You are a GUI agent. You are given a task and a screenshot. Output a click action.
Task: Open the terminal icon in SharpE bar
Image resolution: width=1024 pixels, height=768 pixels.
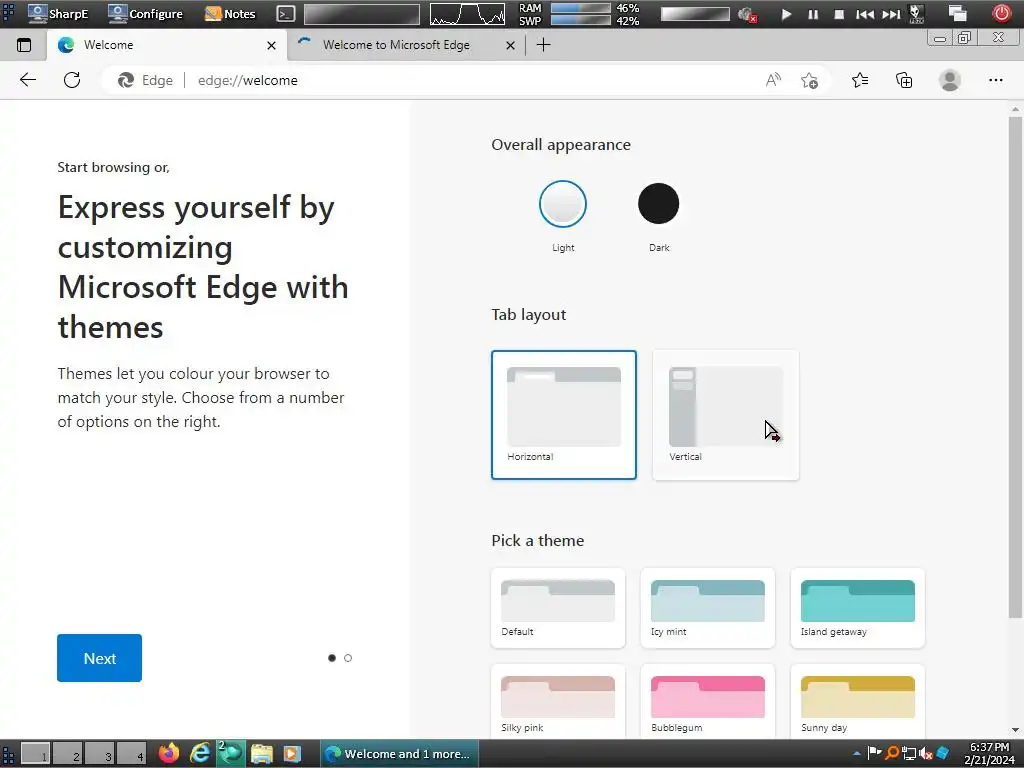tap(285, 14)
